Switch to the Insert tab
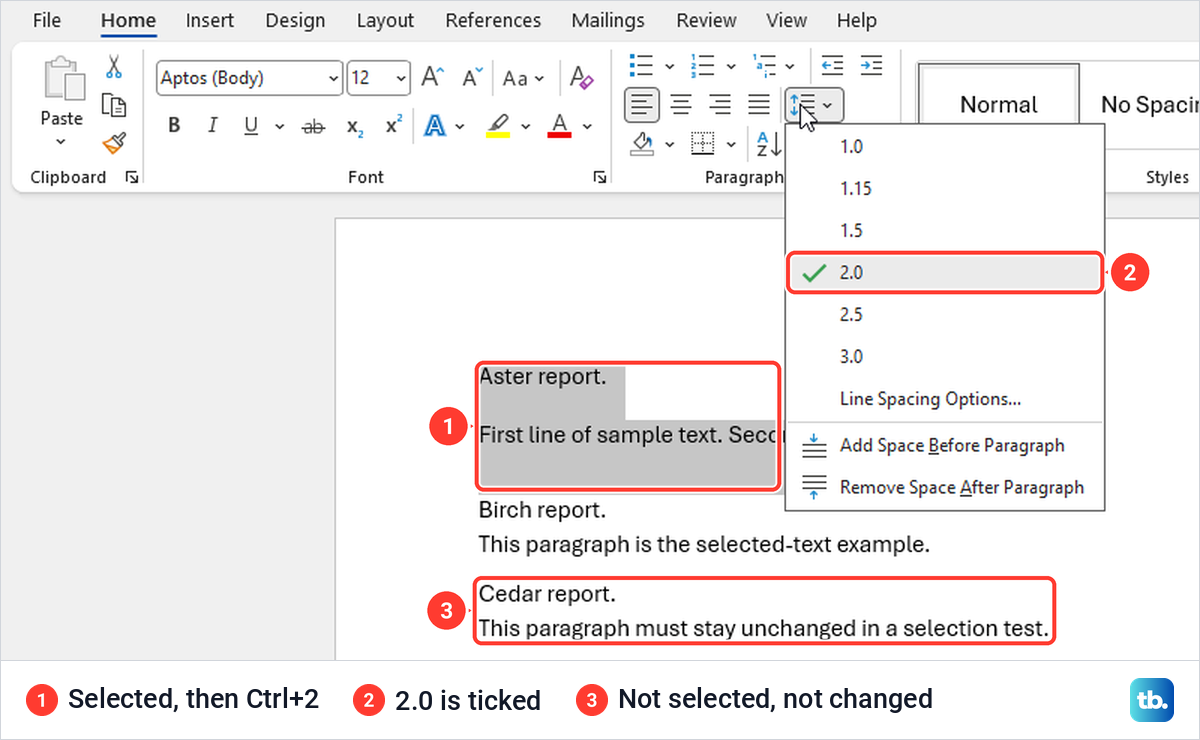 tap(210, 20)
